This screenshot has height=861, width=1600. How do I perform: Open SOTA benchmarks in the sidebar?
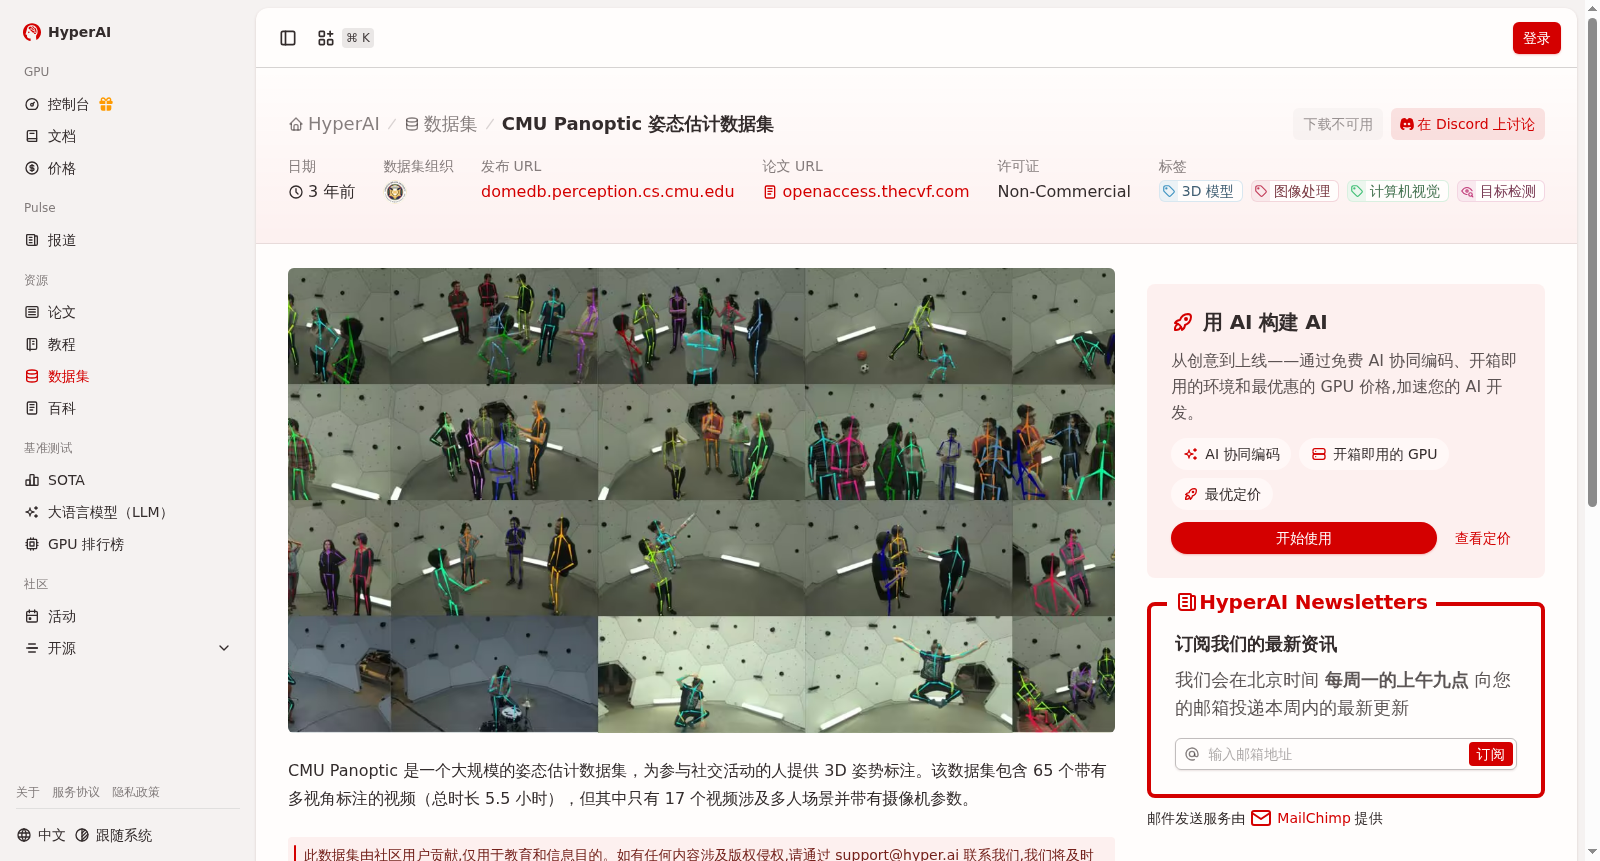pyautogui.click(x=66, y=480)
